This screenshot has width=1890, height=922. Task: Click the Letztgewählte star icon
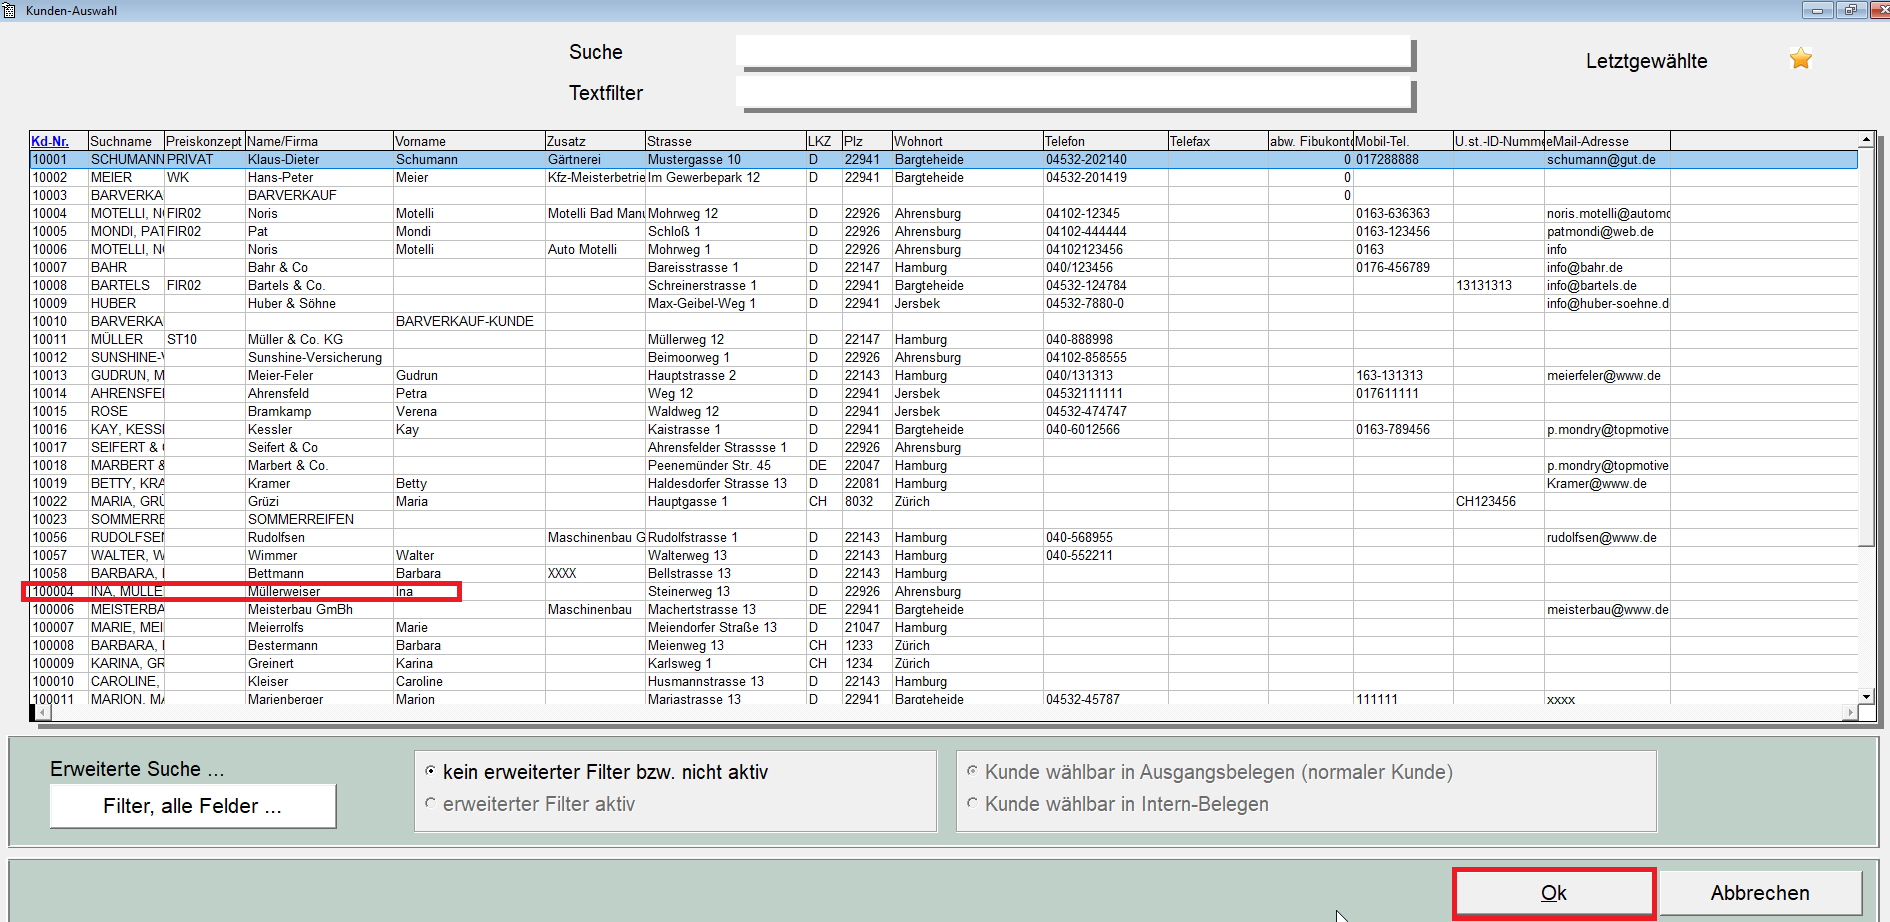pyautogui.click(x=1801, y=59)
